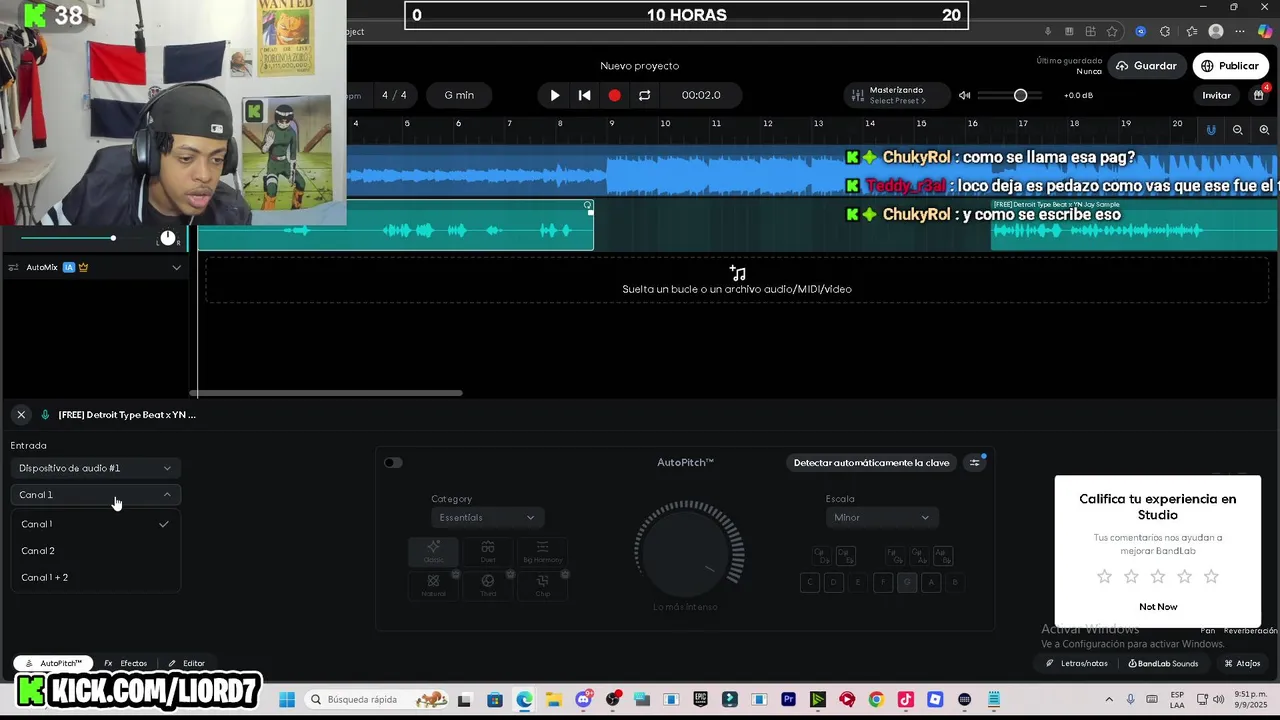The image size is (1280, 720).
Task: Select Canal 1 option in list
Action: (95, 524)
